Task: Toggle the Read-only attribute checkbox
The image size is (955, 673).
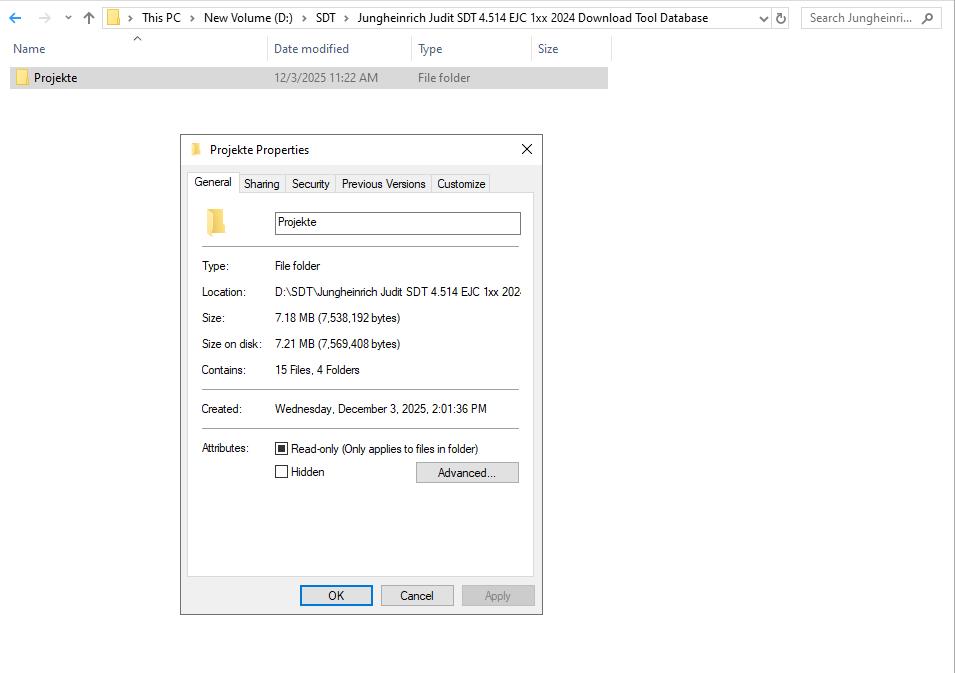Action: point(281,449)
